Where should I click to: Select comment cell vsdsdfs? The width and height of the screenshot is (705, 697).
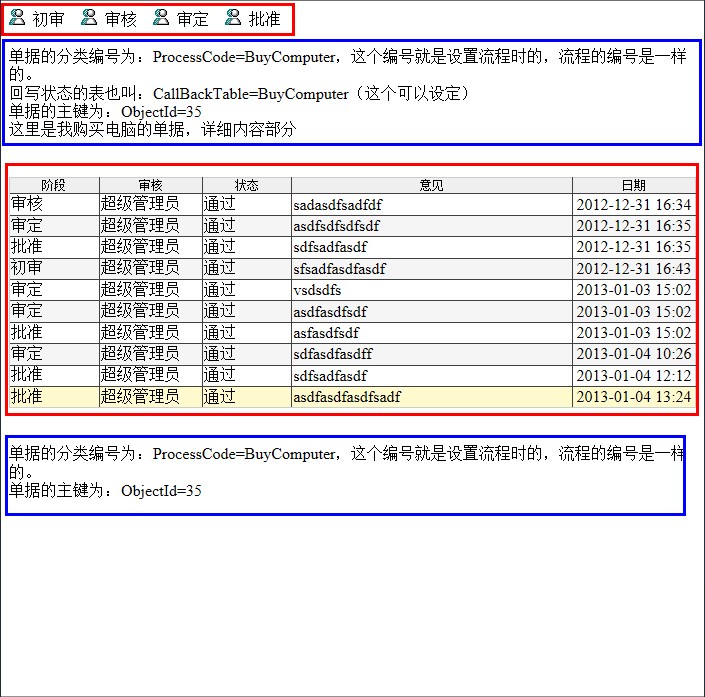(432, 290)
